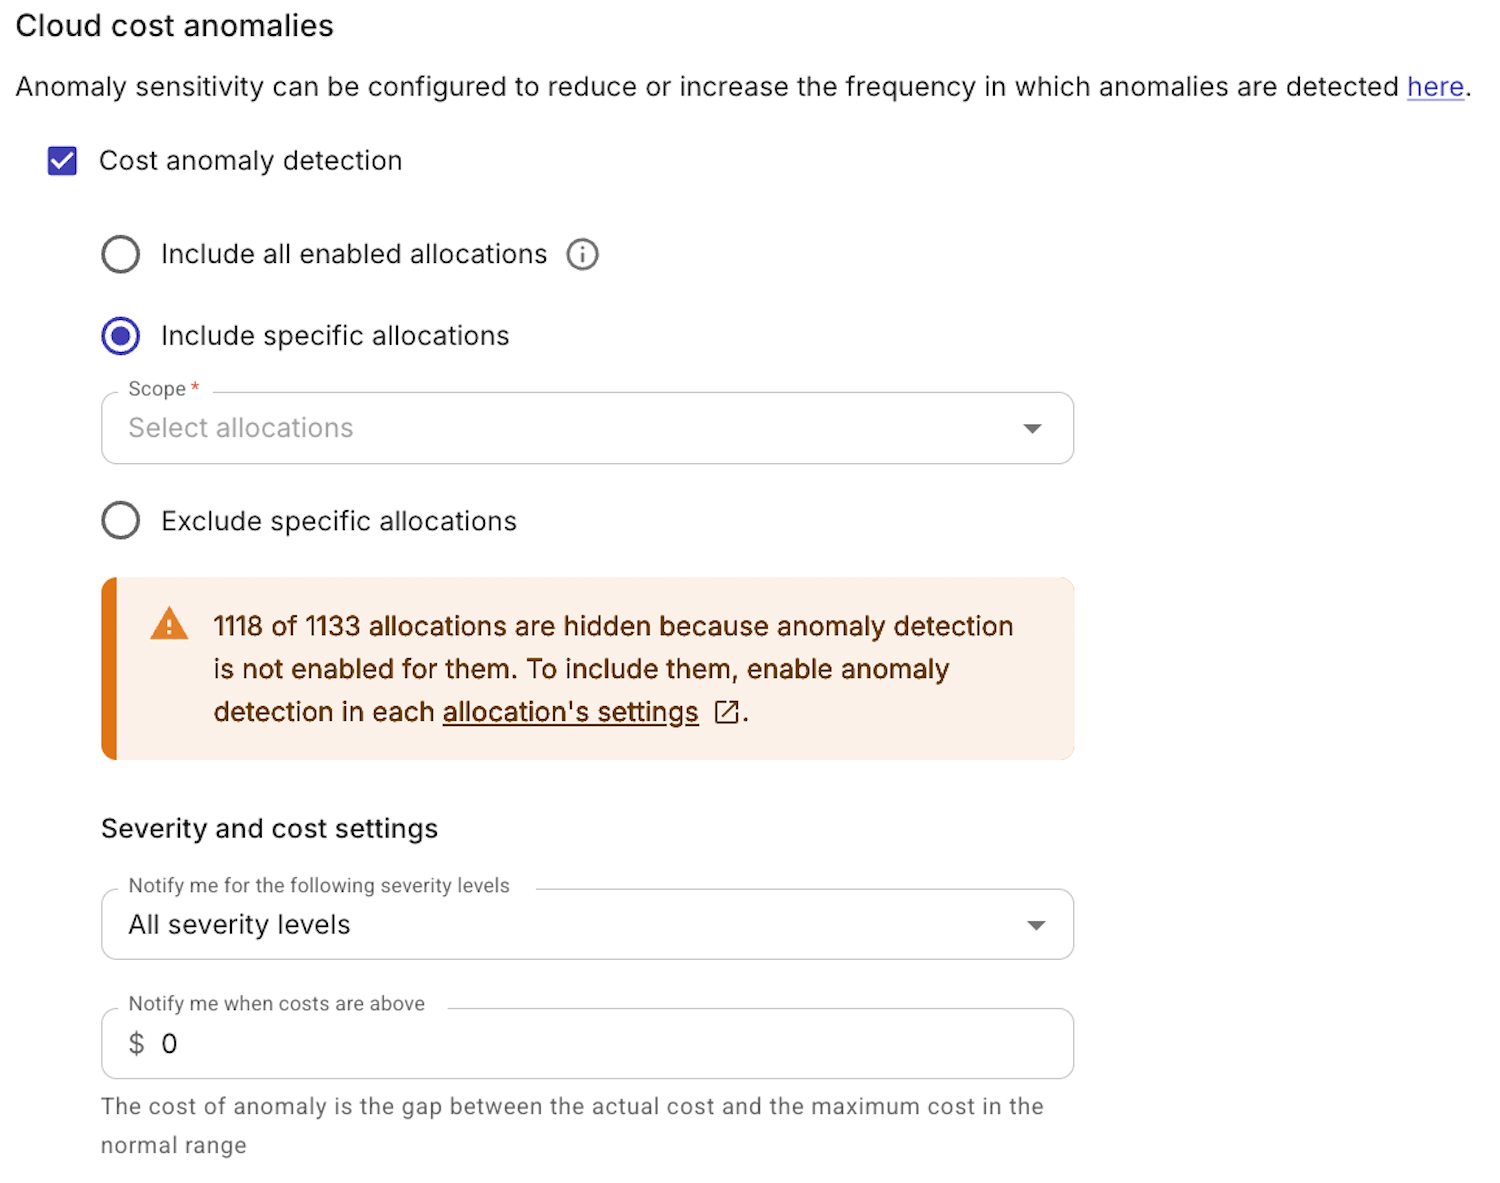The width and height of the screenshot is (1500, 1183).
Task: Click the Cloud cost anomalies heading
Action: pyautogui.click(x=174, y=25)
